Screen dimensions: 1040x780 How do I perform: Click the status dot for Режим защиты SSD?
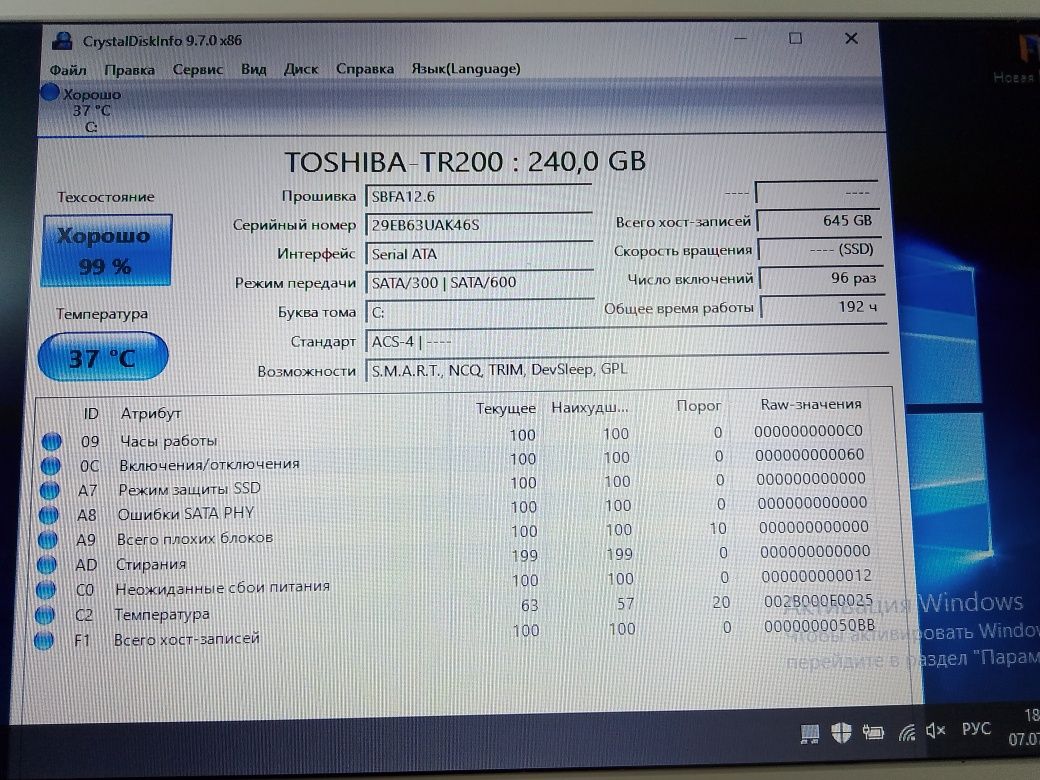point(49,490)
